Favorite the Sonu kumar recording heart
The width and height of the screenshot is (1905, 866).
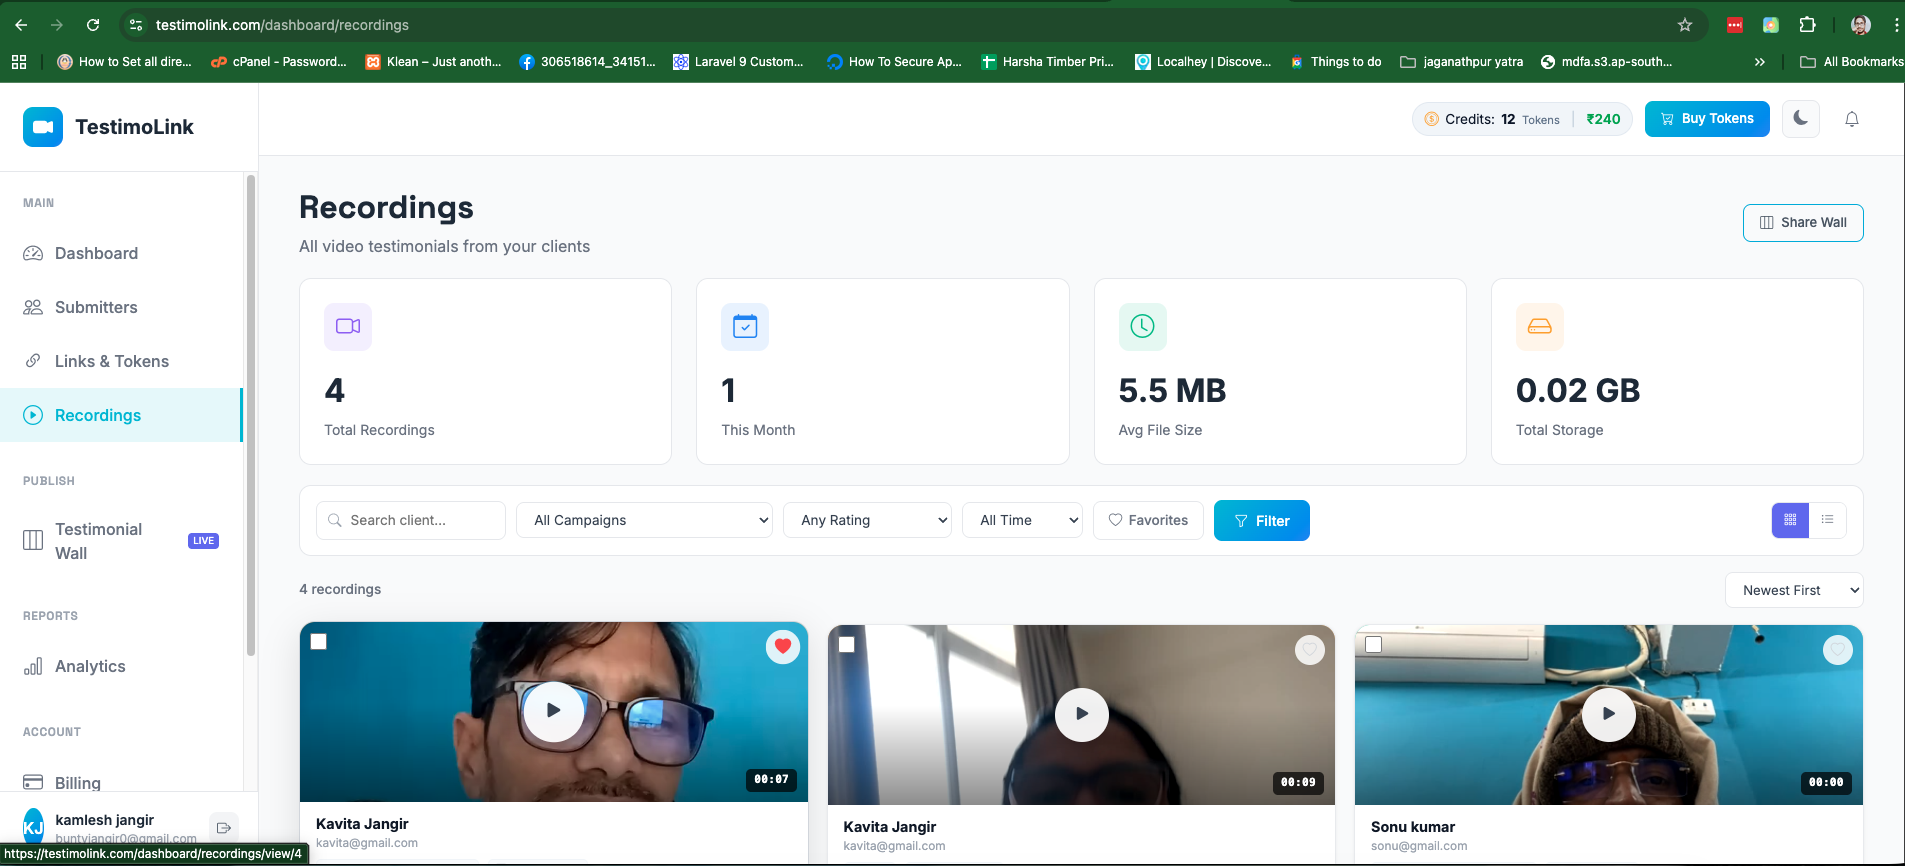pos(1838,650)
